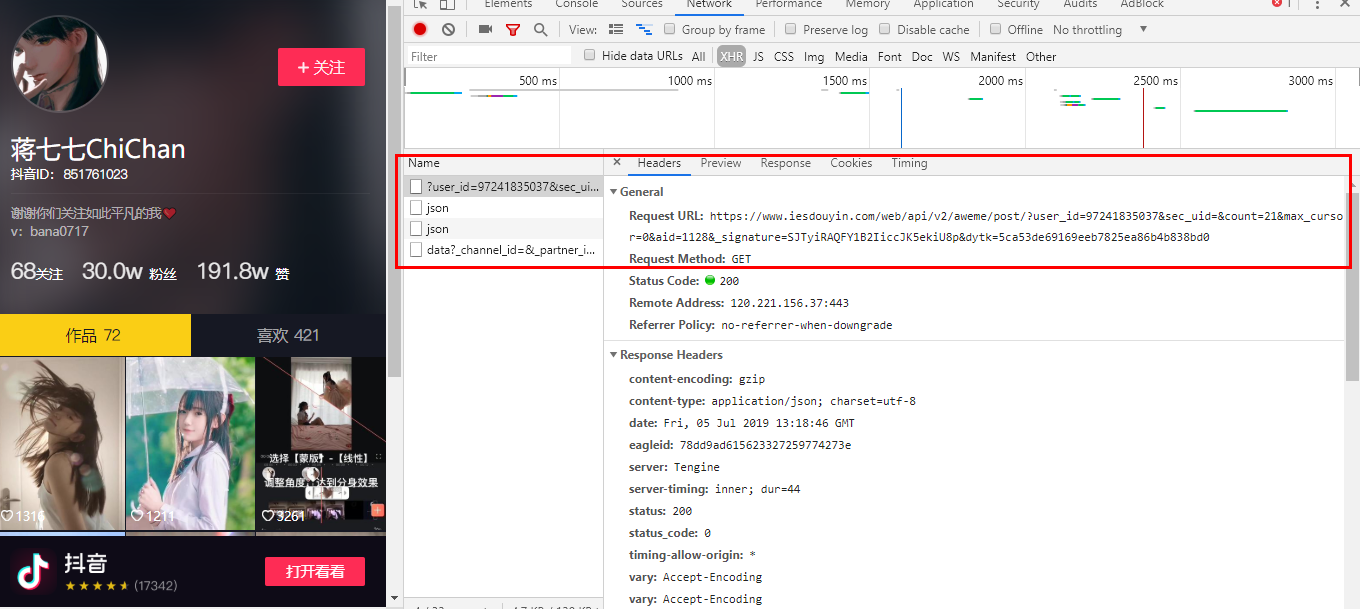Viewport: 1360px width, 609px height.
Task: Filter requests by Other
Action: [x=1041, y=57]
